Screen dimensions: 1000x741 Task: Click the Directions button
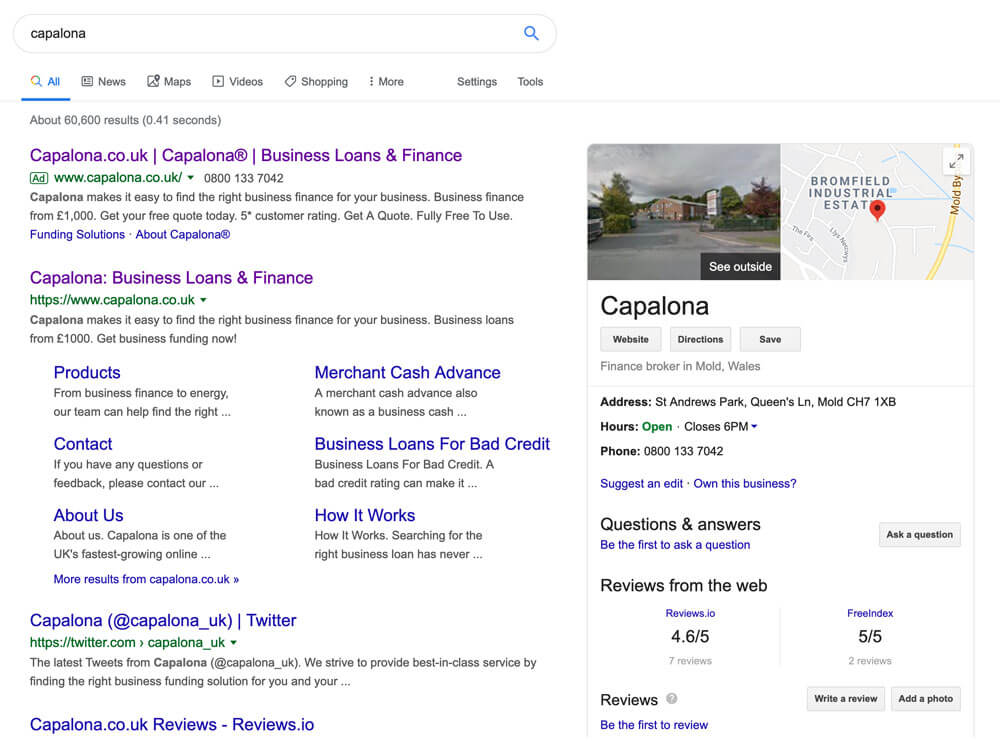[x=700, y=339]
